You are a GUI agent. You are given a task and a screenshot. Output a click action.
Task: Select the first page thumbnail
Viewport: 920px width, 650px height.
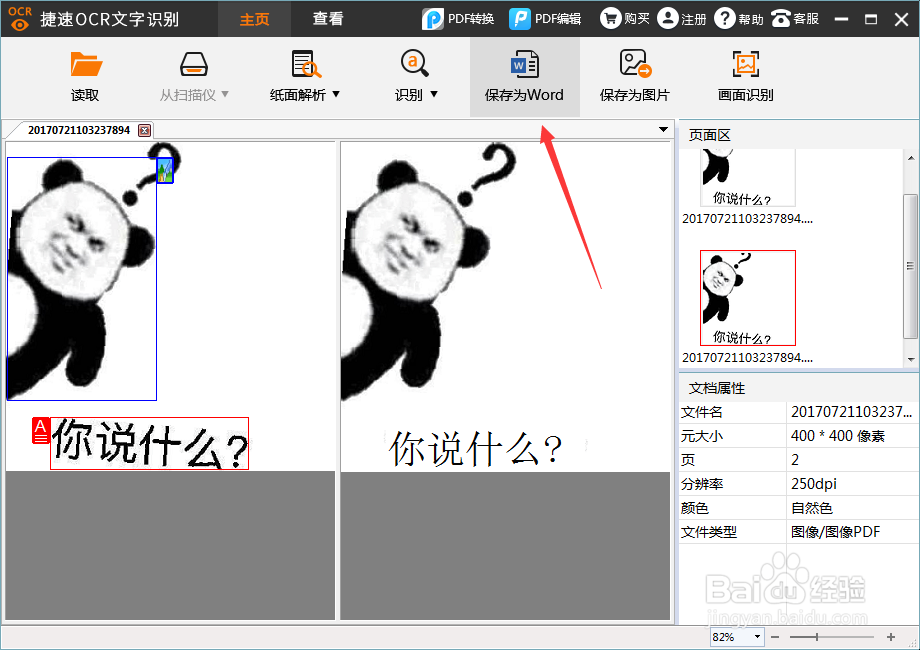click(748, 177)
